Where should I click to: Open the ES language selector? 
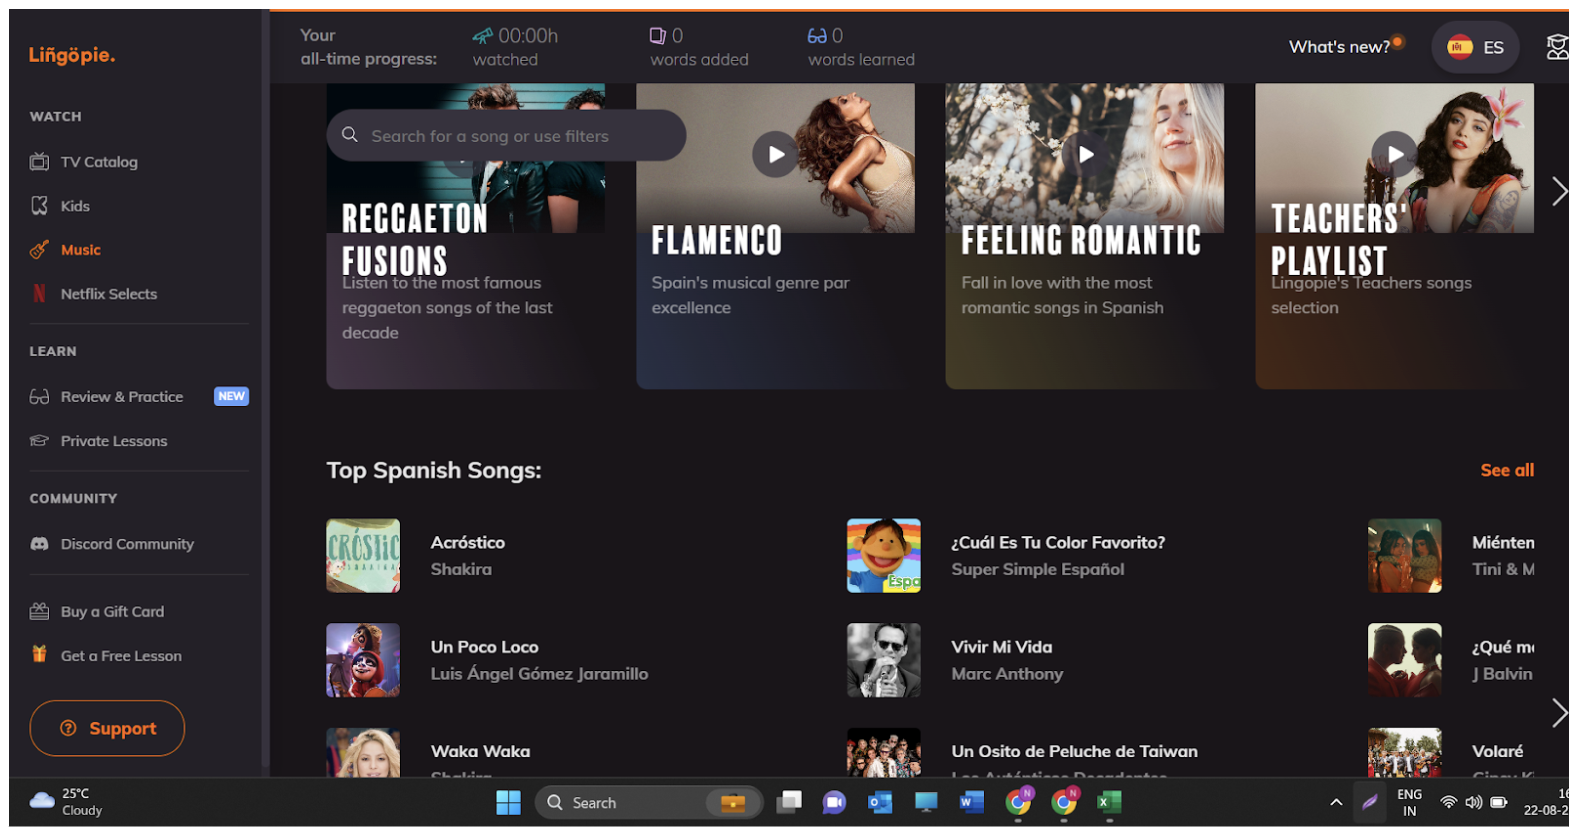click(x=1475, y=47)
